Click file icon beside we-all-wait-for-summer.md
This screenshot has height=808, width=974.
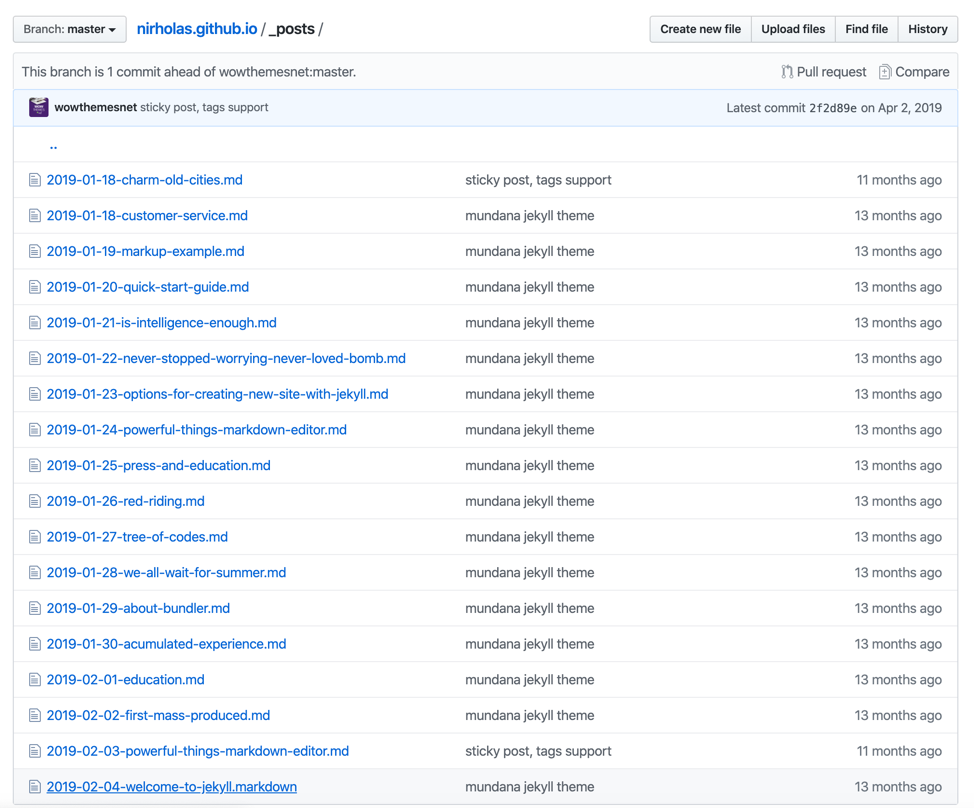coord(35,573)
